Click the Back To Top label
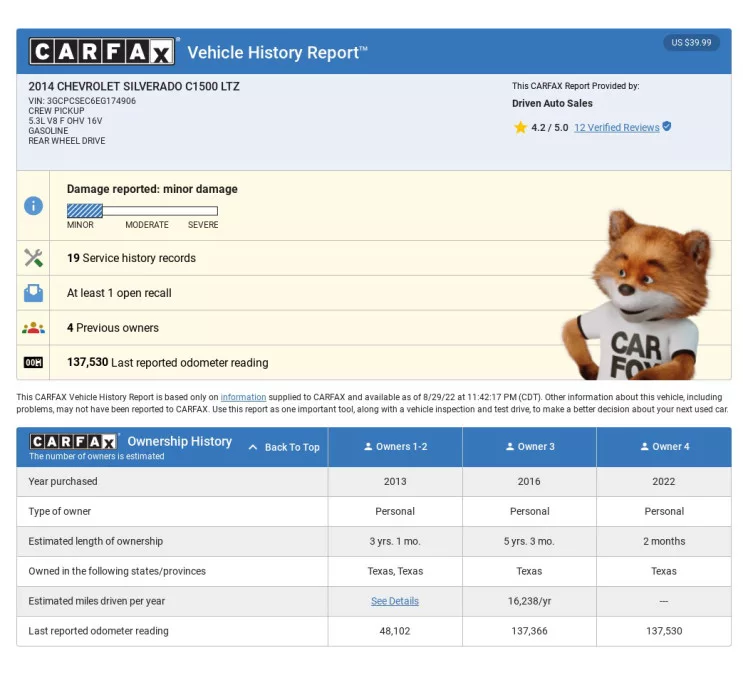The width and height of the screenshot is (743, 680). [x=292, y=447]
